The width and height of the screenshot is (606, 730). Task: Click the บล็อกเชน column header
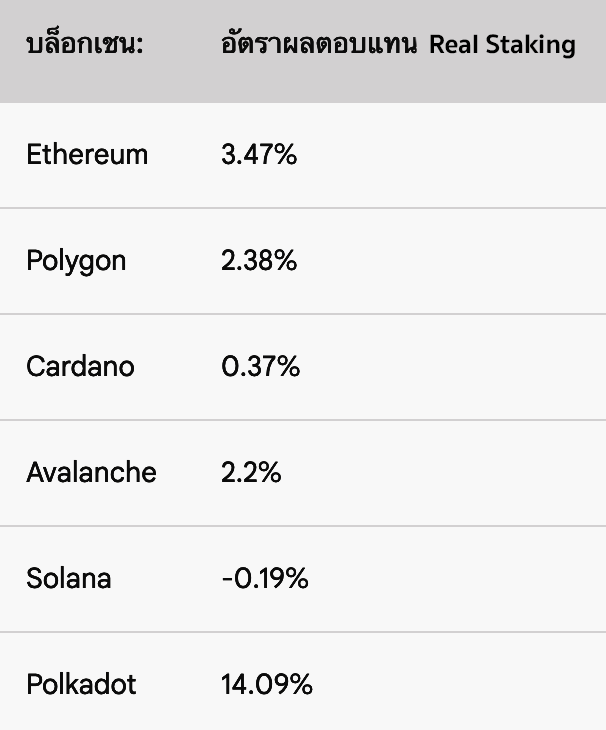pyautogui.click(x=85, y=46)
